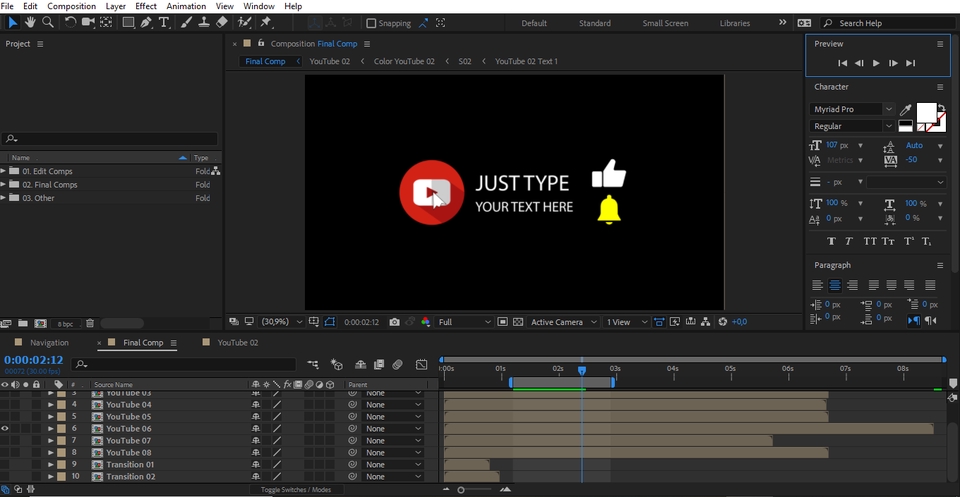Image resolution: width=960 pixels, height=497 pixels.
Task: Select the Zoom tool
Action: (x=47, y=23)
